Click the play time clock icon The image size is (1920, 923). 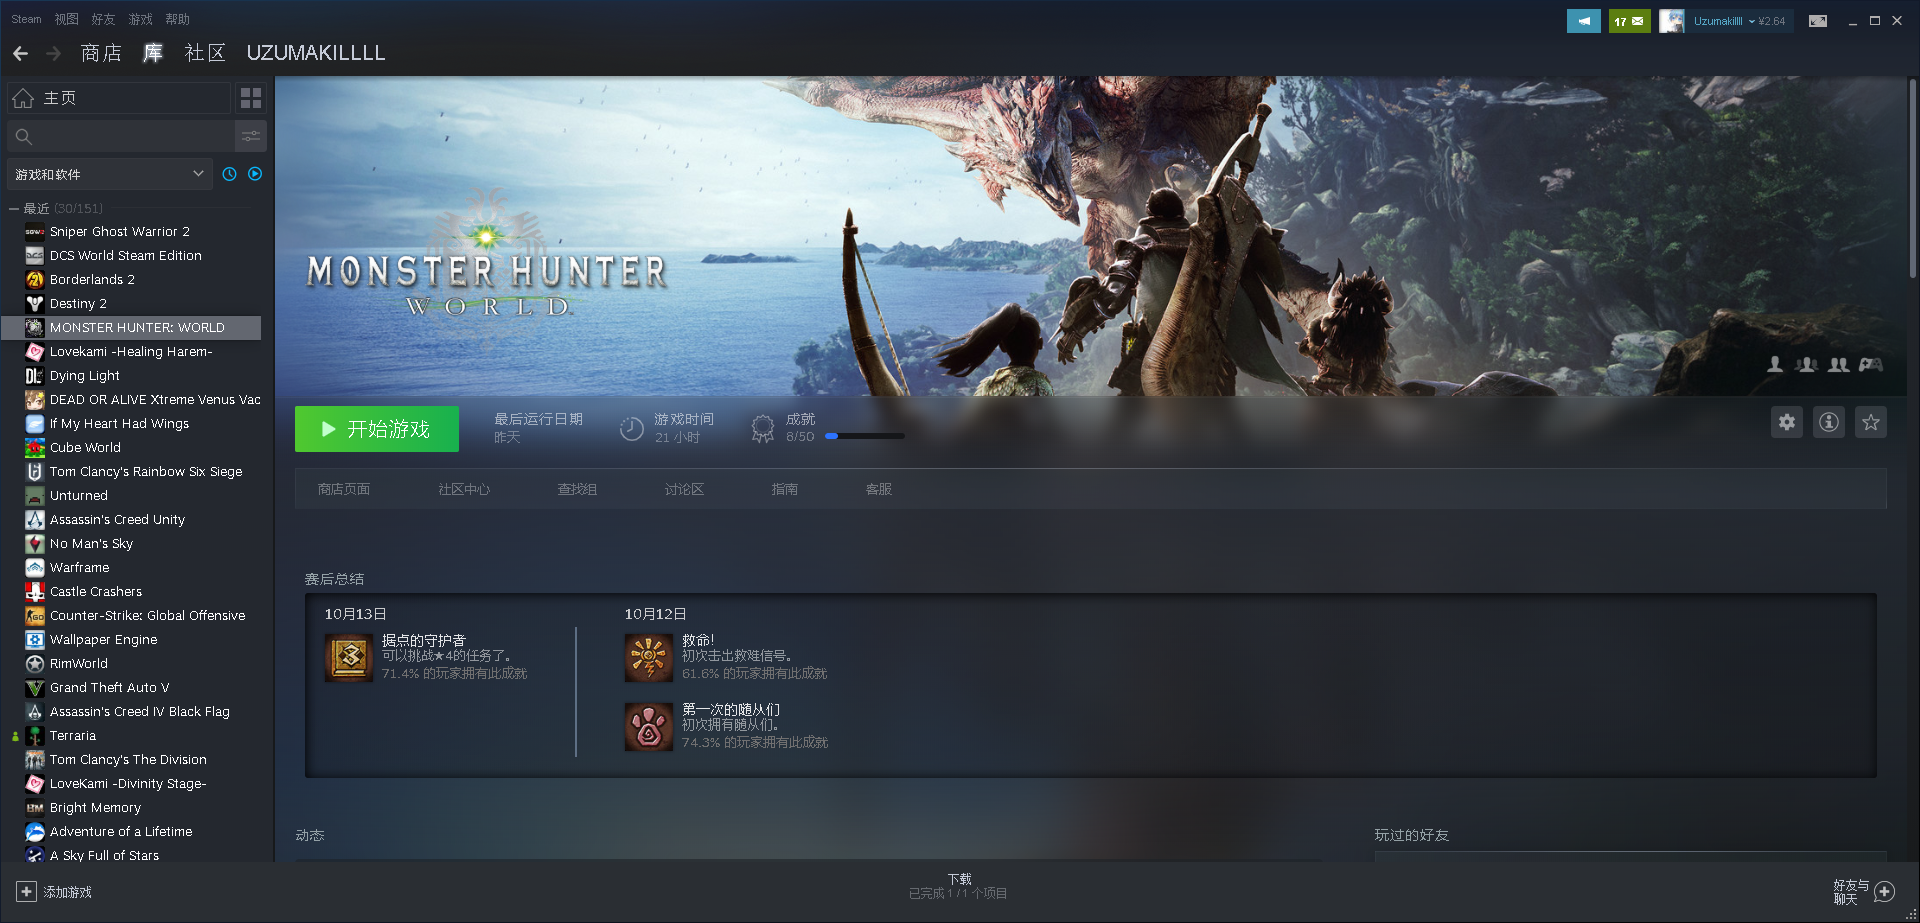click(x=632, y=429)
